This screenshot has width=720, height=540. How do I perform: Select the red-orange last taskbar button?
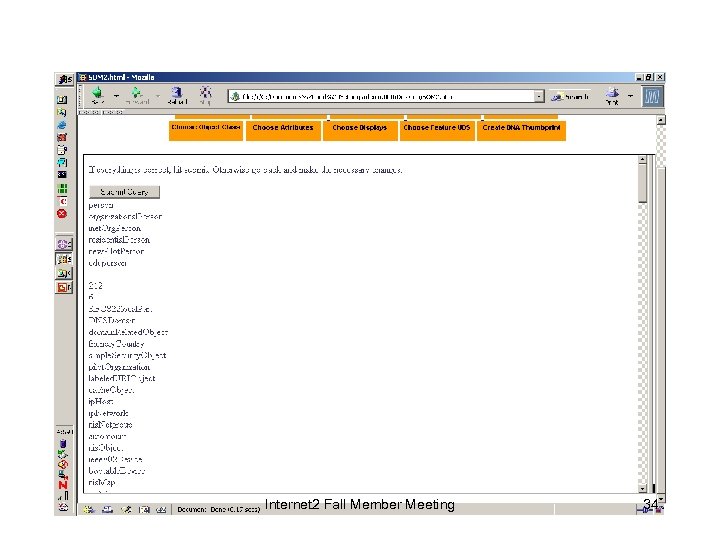(64, 287)
